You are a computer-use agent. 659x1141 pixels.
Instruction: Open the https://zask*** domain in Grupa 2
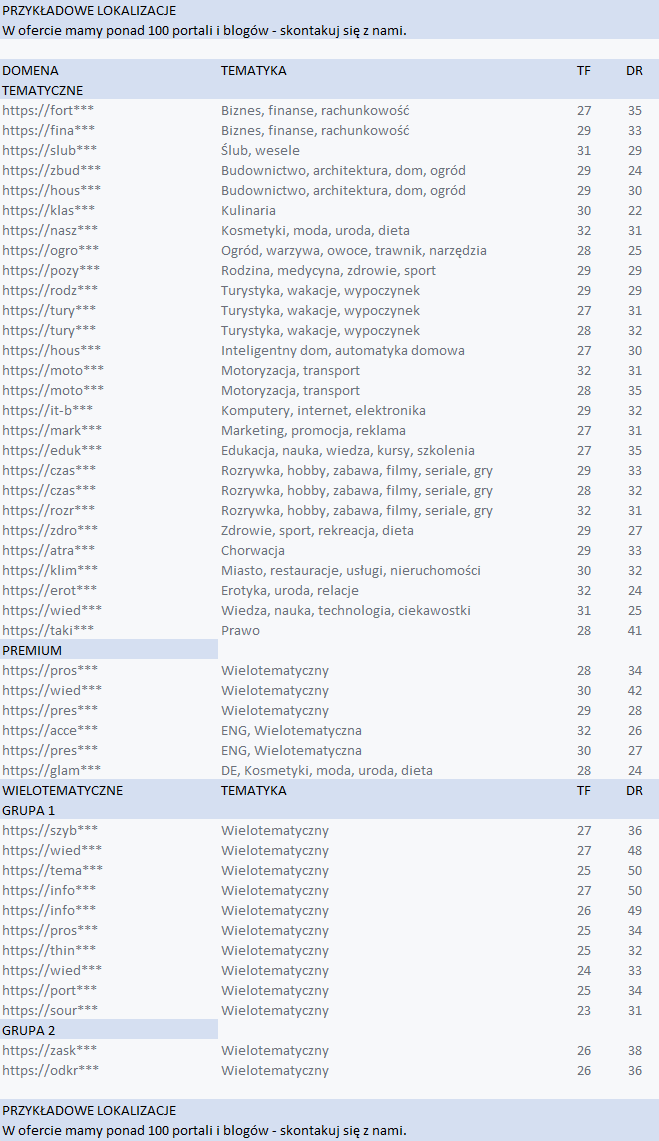coord(50,1050)
